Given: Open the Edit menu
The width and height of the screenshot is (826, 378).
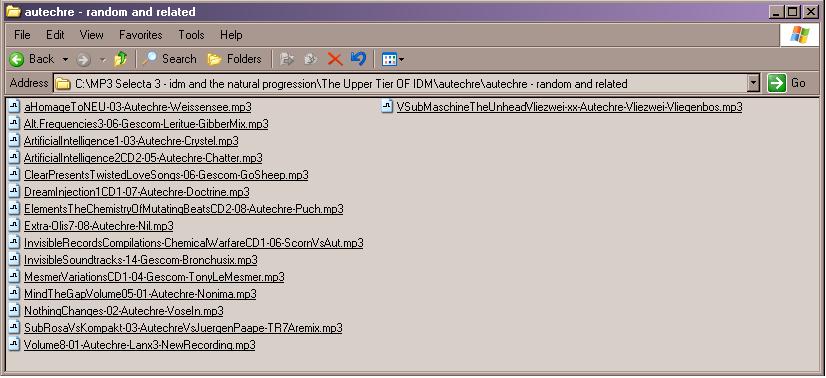Looking at the screenshot, I should (x=55, y=35).
